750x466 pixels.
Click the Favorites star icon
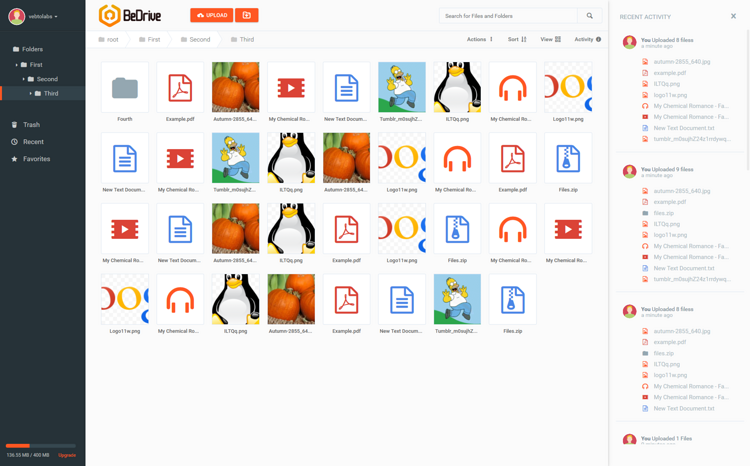(x=14, y=159)
